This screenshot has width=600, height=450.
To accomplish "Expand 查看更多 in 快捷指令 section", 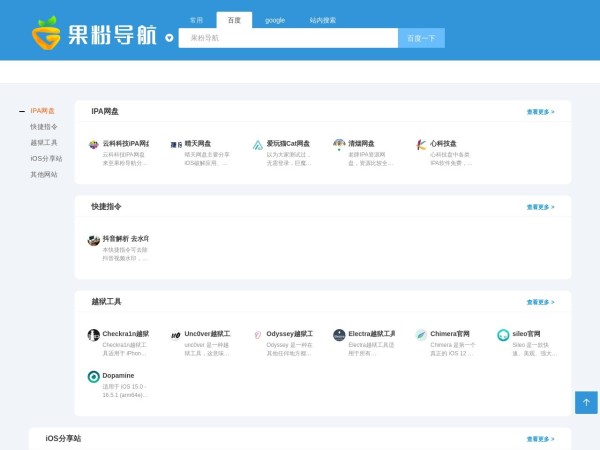I will pyautogui.click(x=540, y=207).
